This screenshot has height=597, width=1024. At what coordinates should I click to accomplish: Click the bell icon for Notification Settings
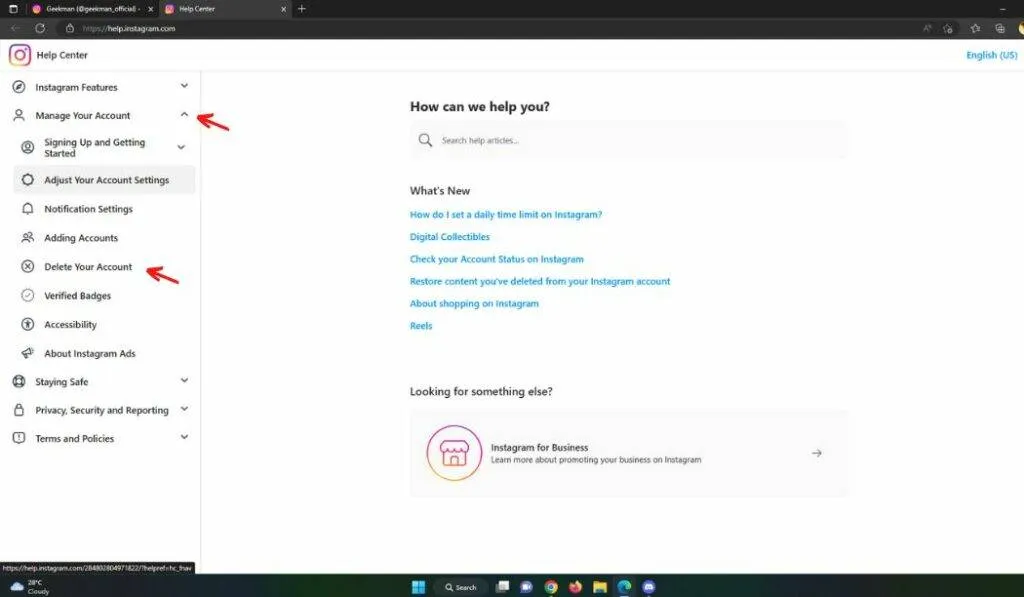[x=27, y=209]
